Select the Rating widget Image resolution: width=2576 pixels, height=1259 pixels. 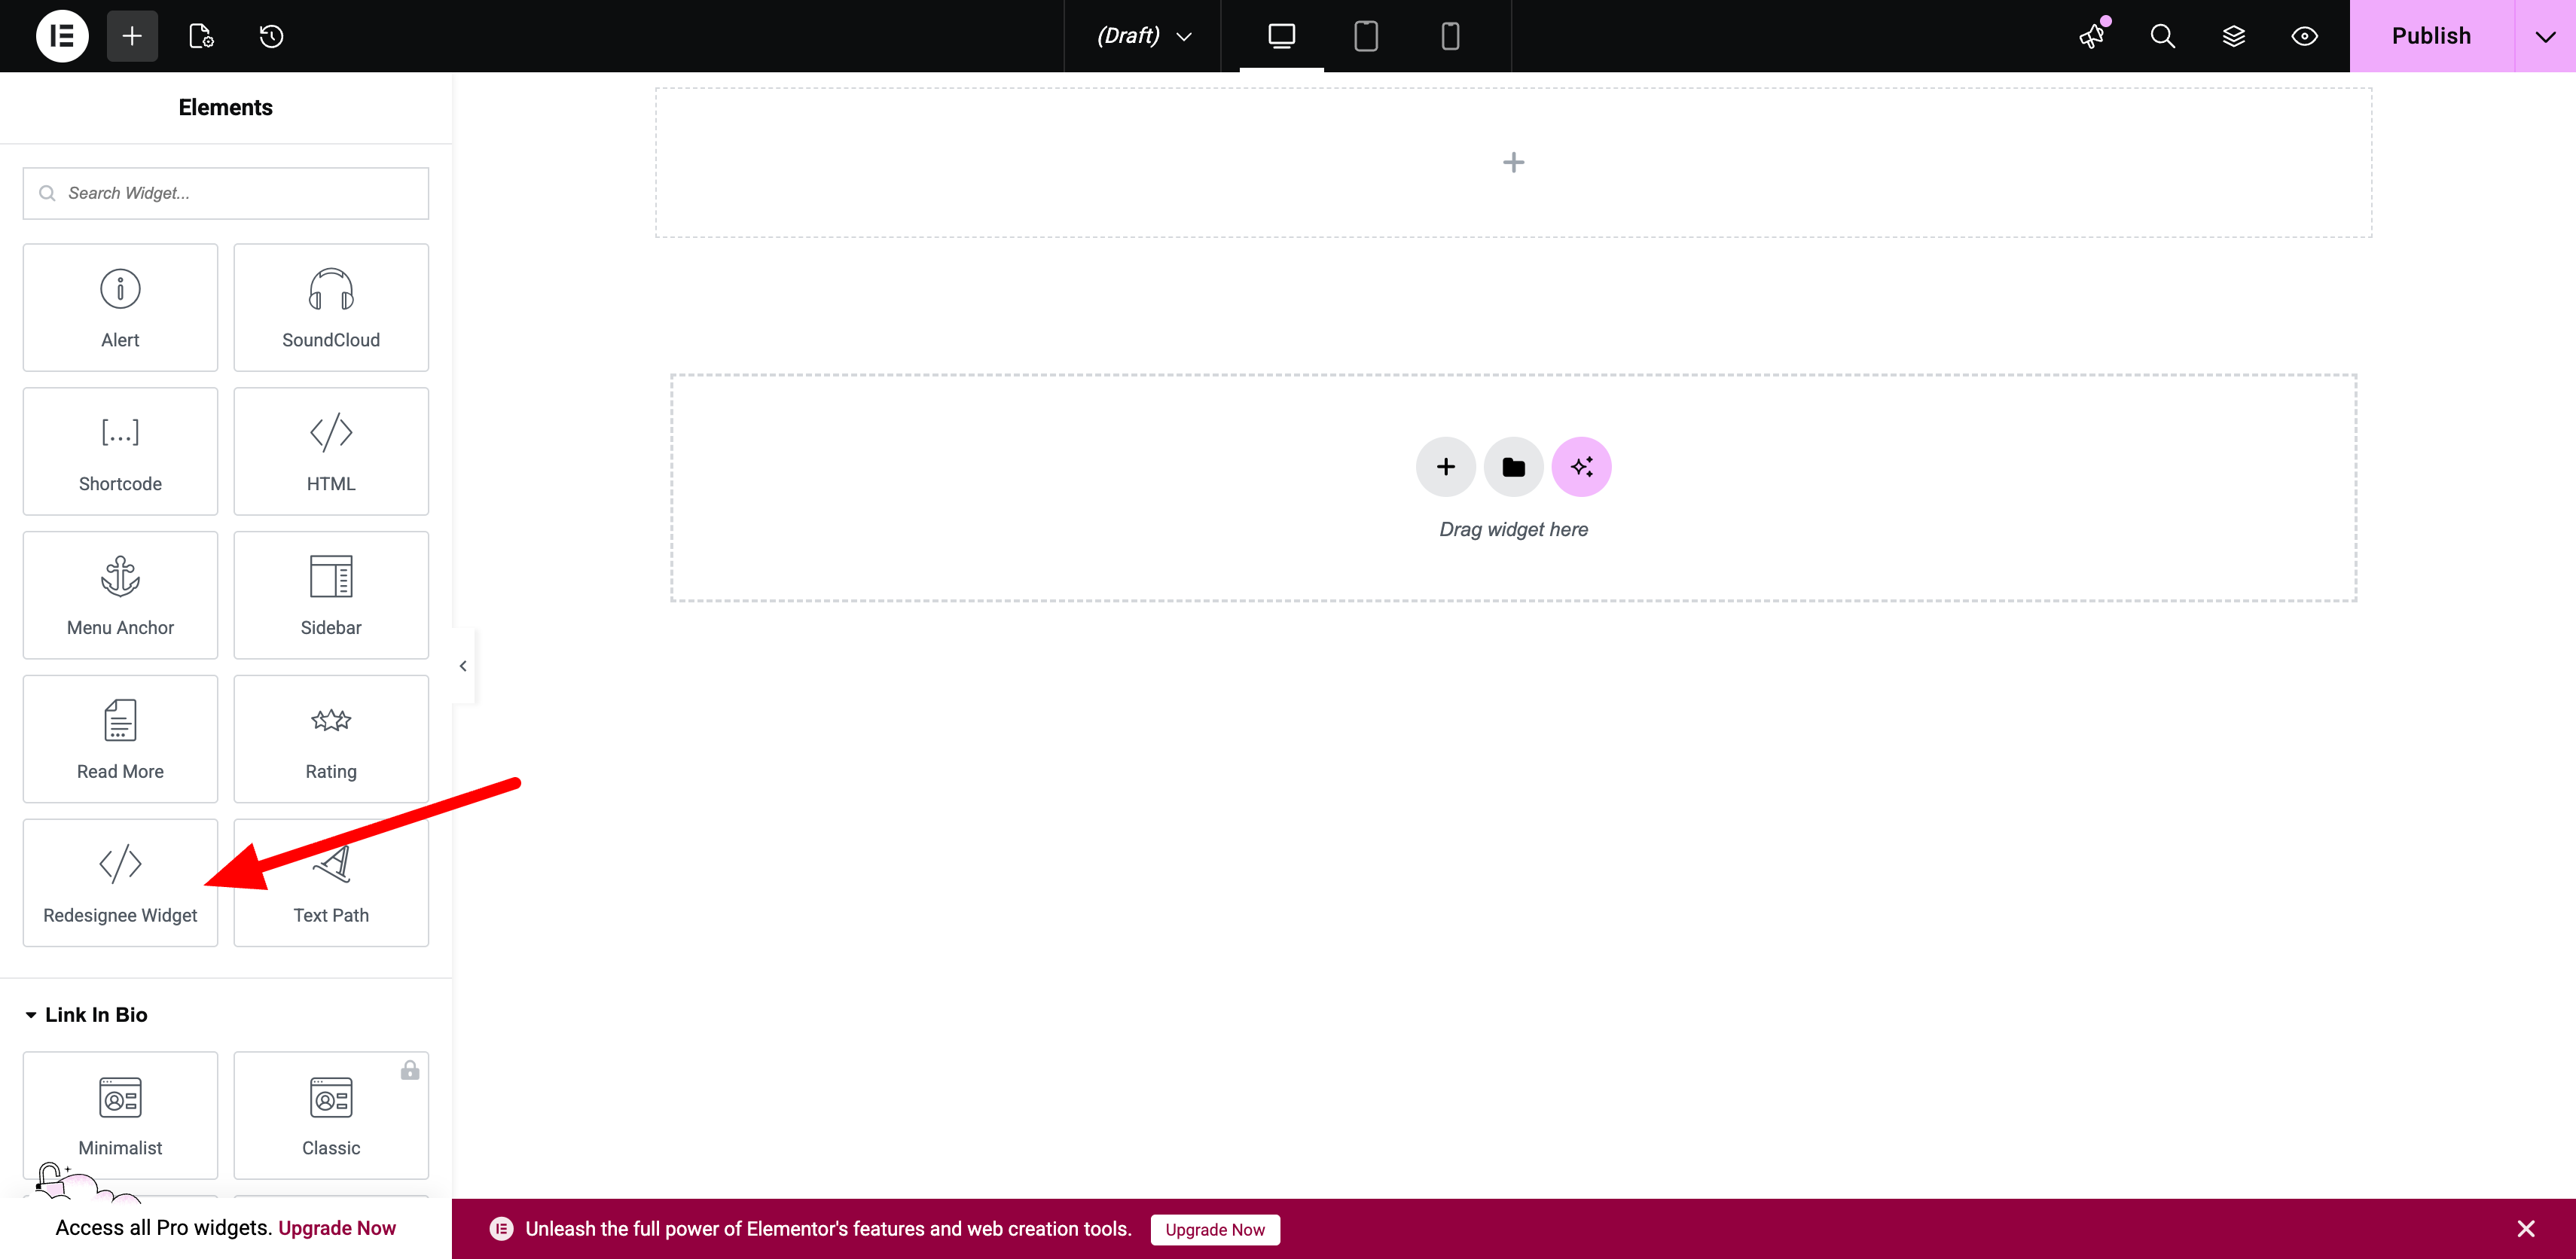coord(331,739)
